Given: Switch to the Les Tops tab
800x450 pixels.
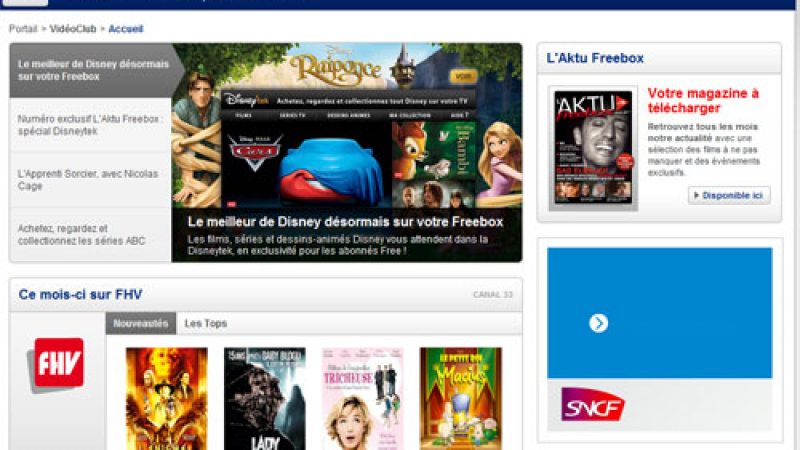Looking at the screenshot, I should pyautogui.click(x=206, y=323).
